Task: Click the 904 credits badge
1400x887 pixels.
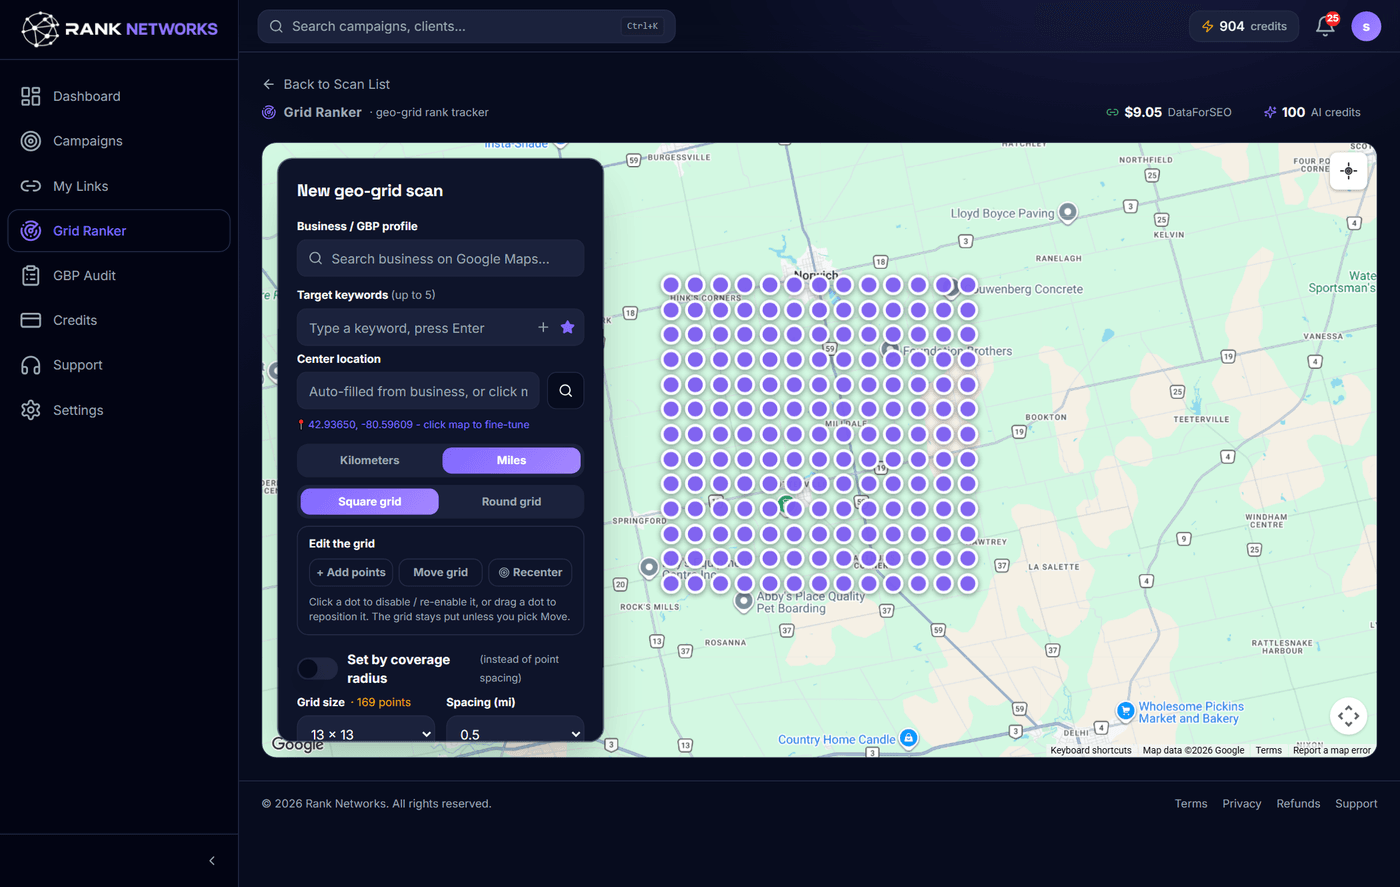Action: pyautogui.click(x=1244, y=26)
